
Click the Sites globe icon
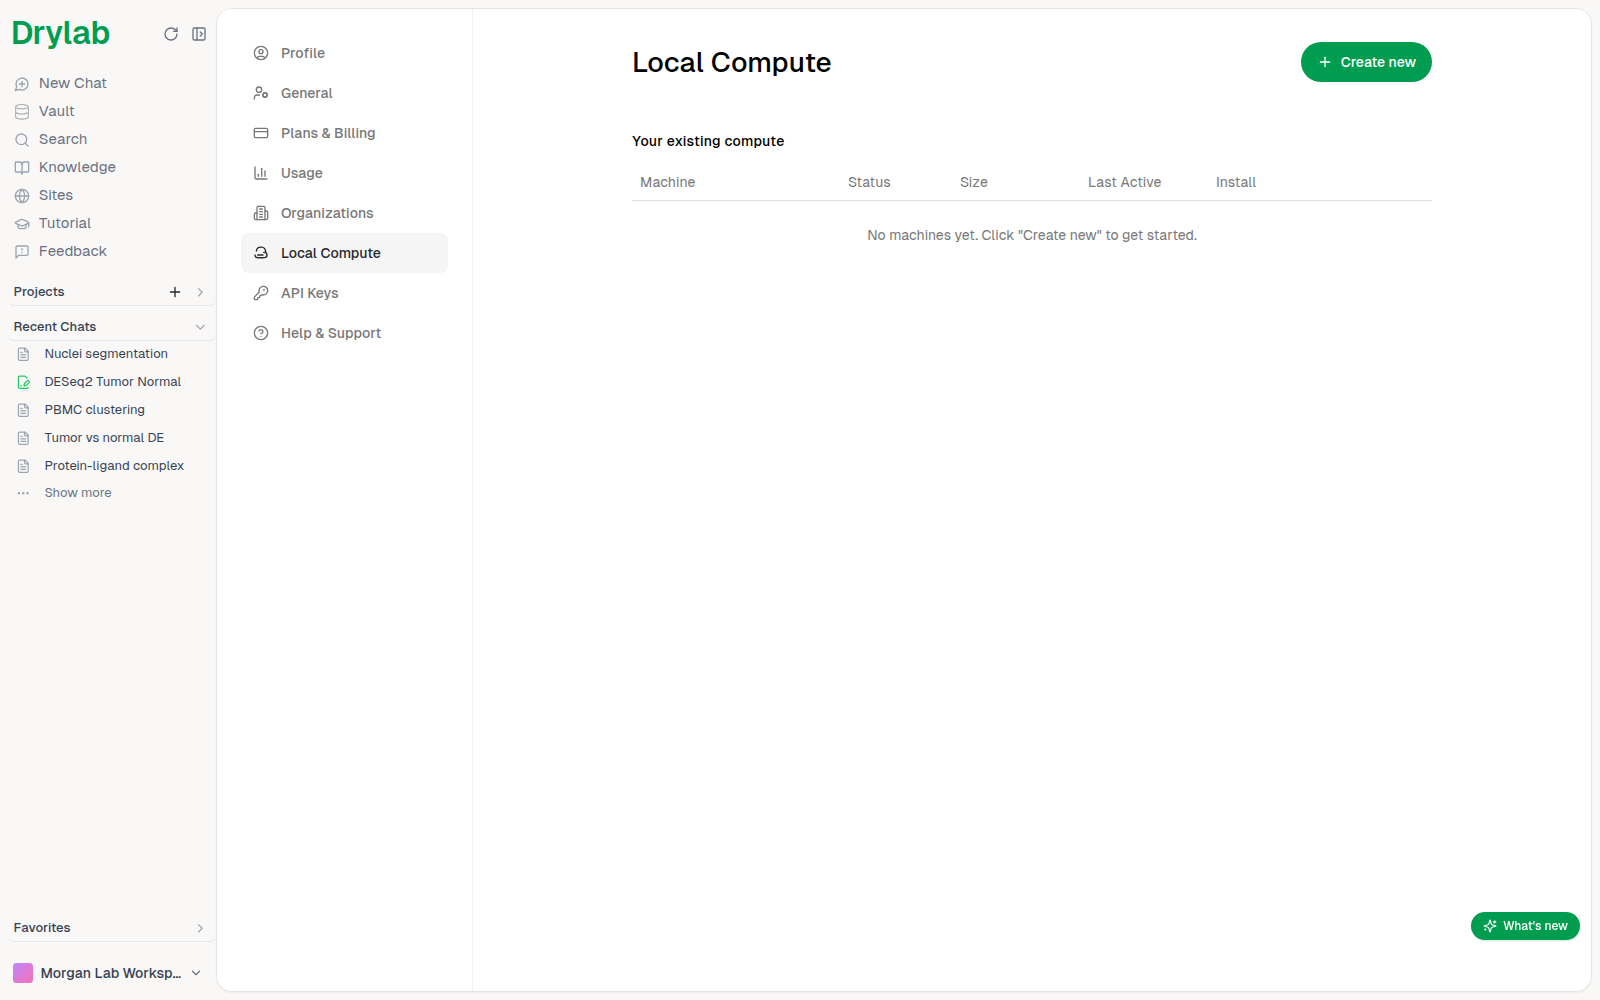[22, 196]
